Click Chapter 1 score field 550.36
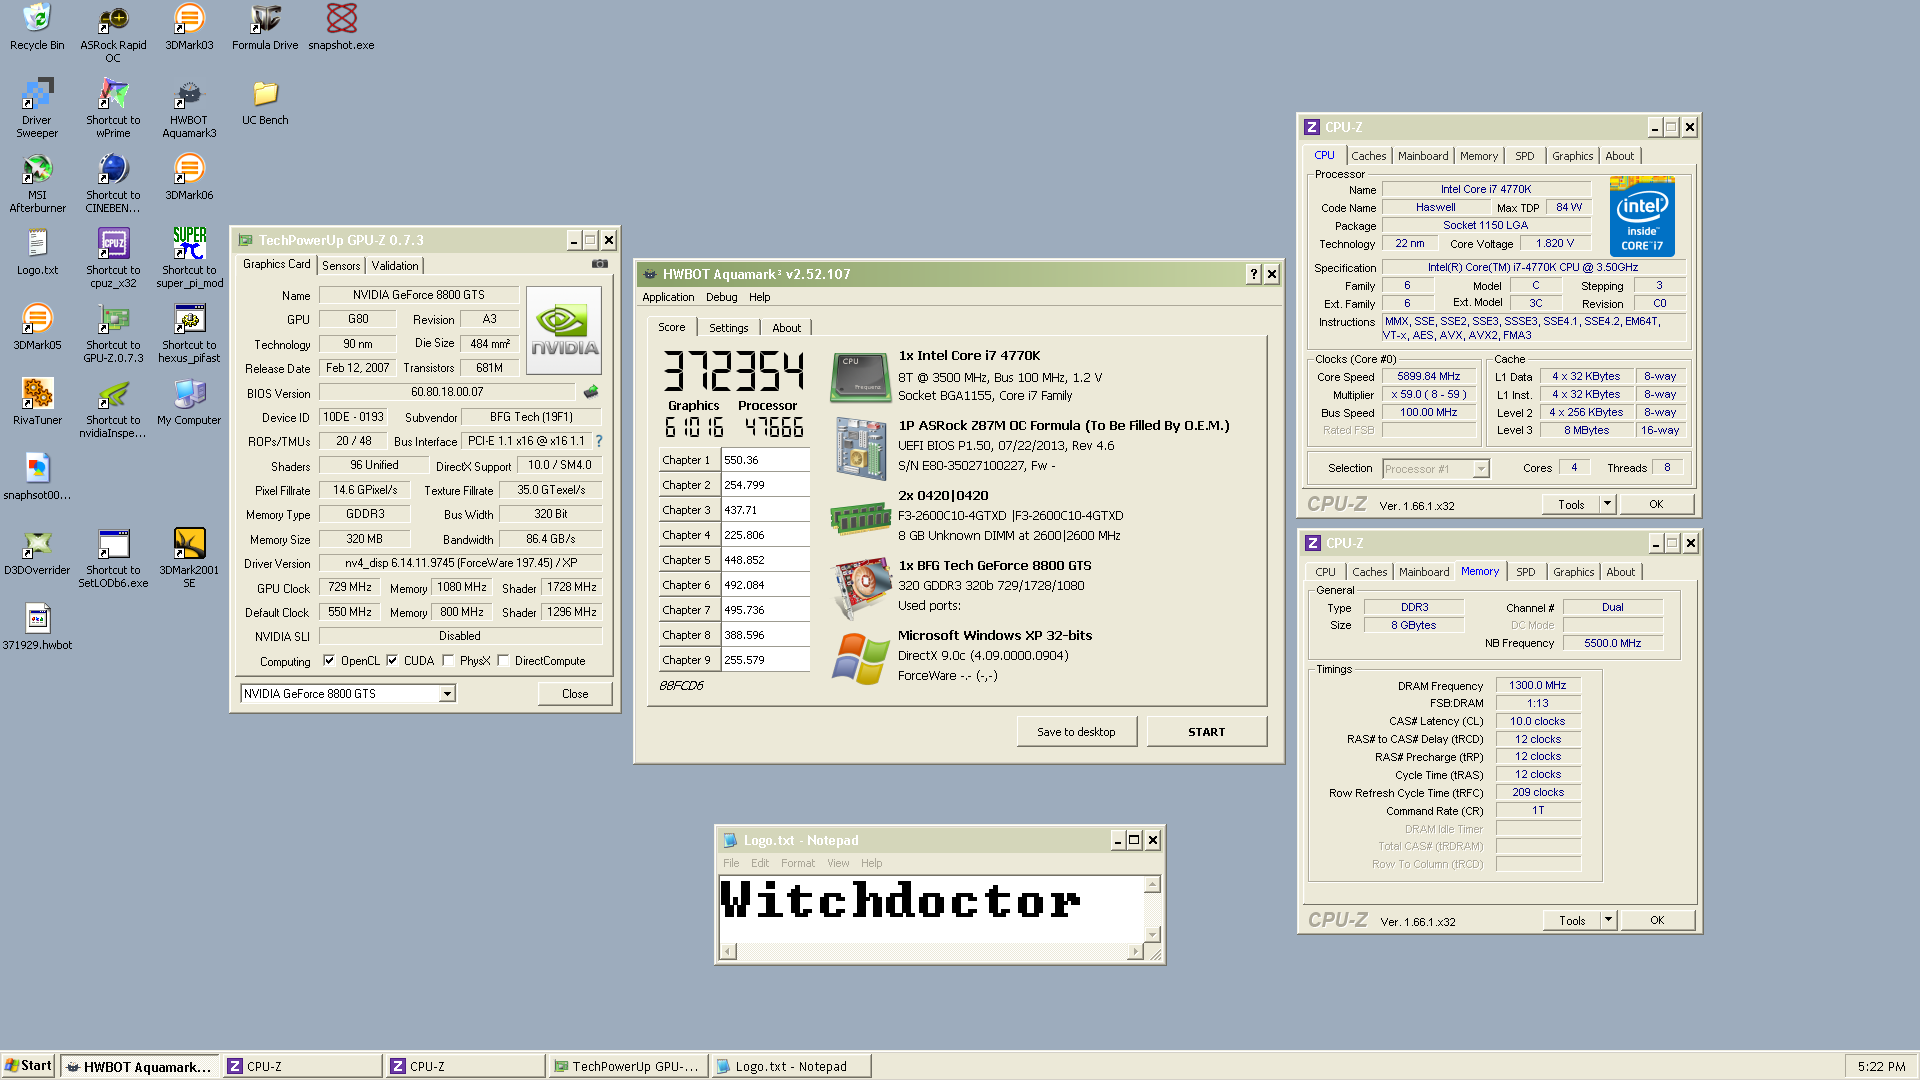This screenshot has height=1080, width=1920. [765, 460]
